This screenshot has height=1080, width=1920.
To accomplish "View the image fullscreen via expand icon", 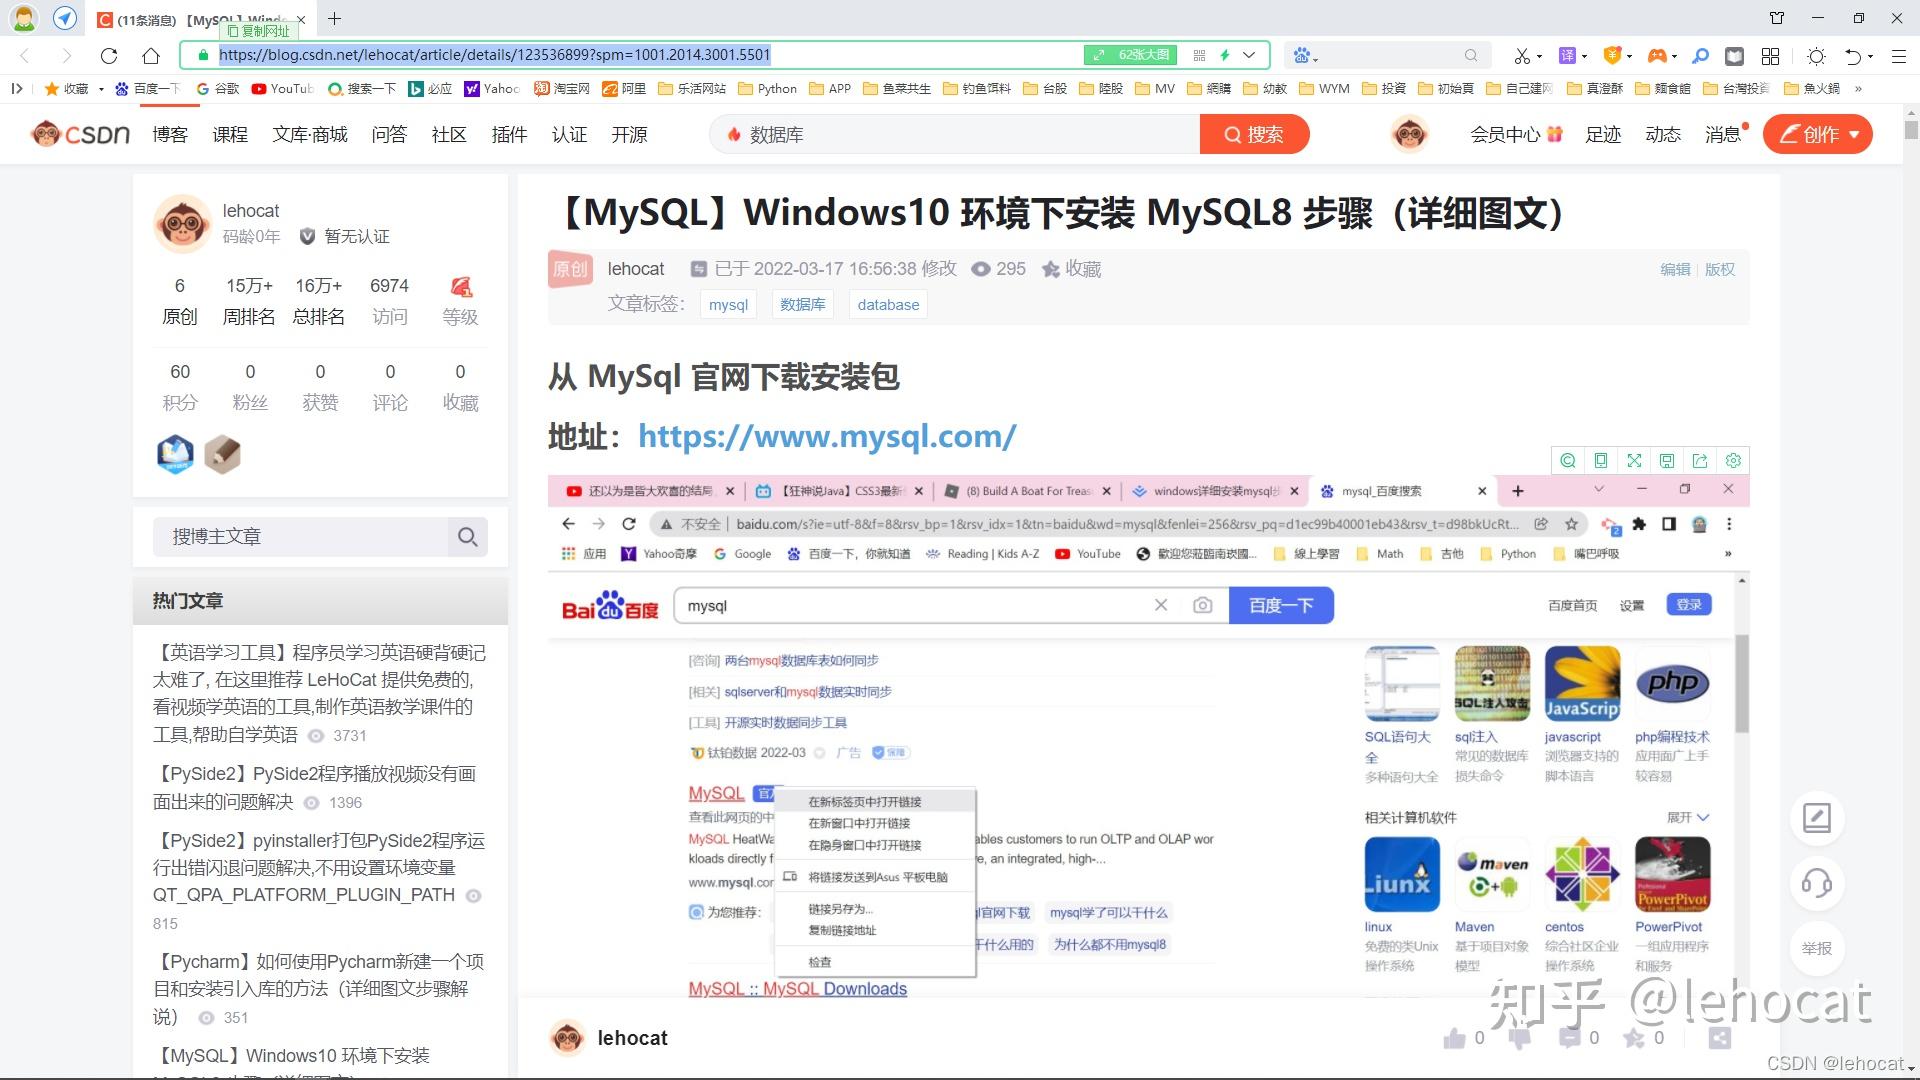I will (1634, 460).
